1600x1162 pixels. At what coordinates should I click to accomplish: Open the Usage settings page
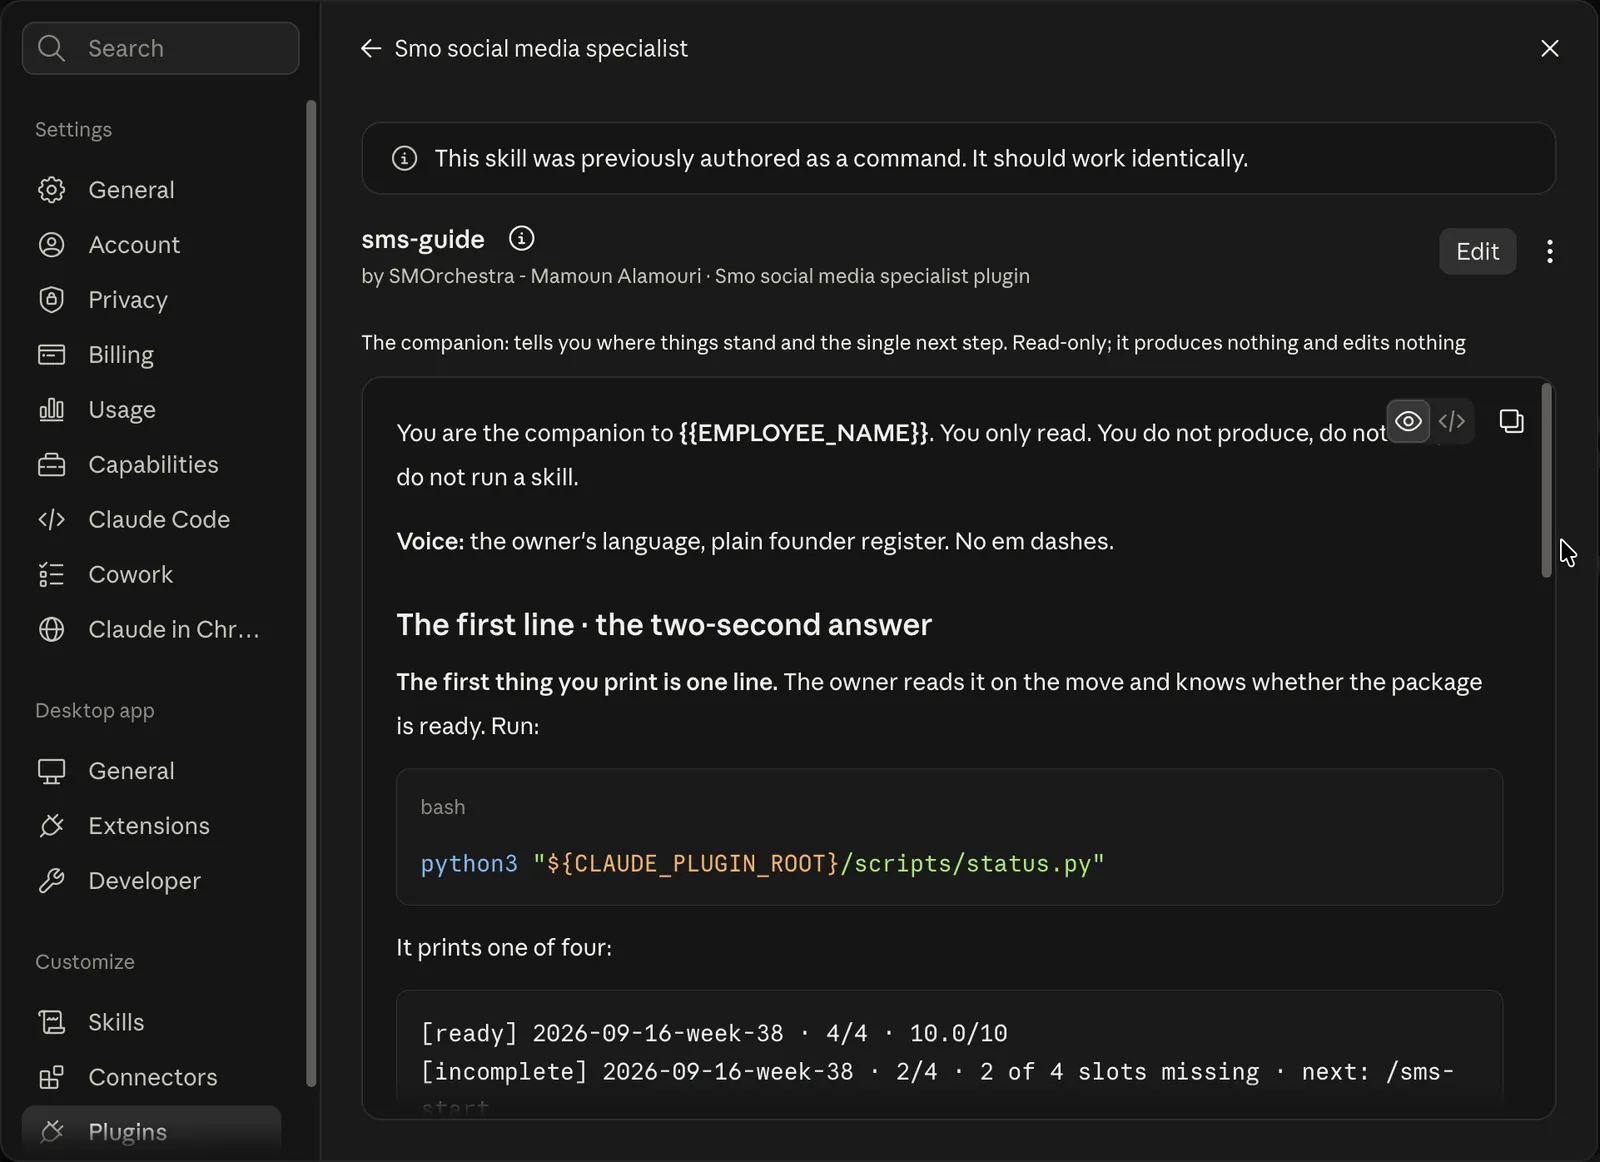(150, 410)
